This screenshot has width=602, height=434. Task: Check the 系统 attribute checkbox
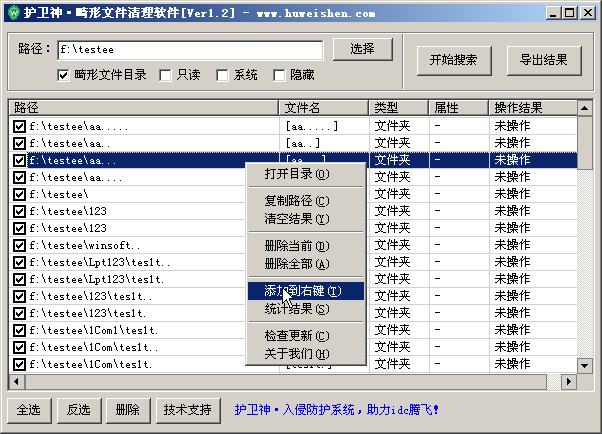click(x=223, y=75)
